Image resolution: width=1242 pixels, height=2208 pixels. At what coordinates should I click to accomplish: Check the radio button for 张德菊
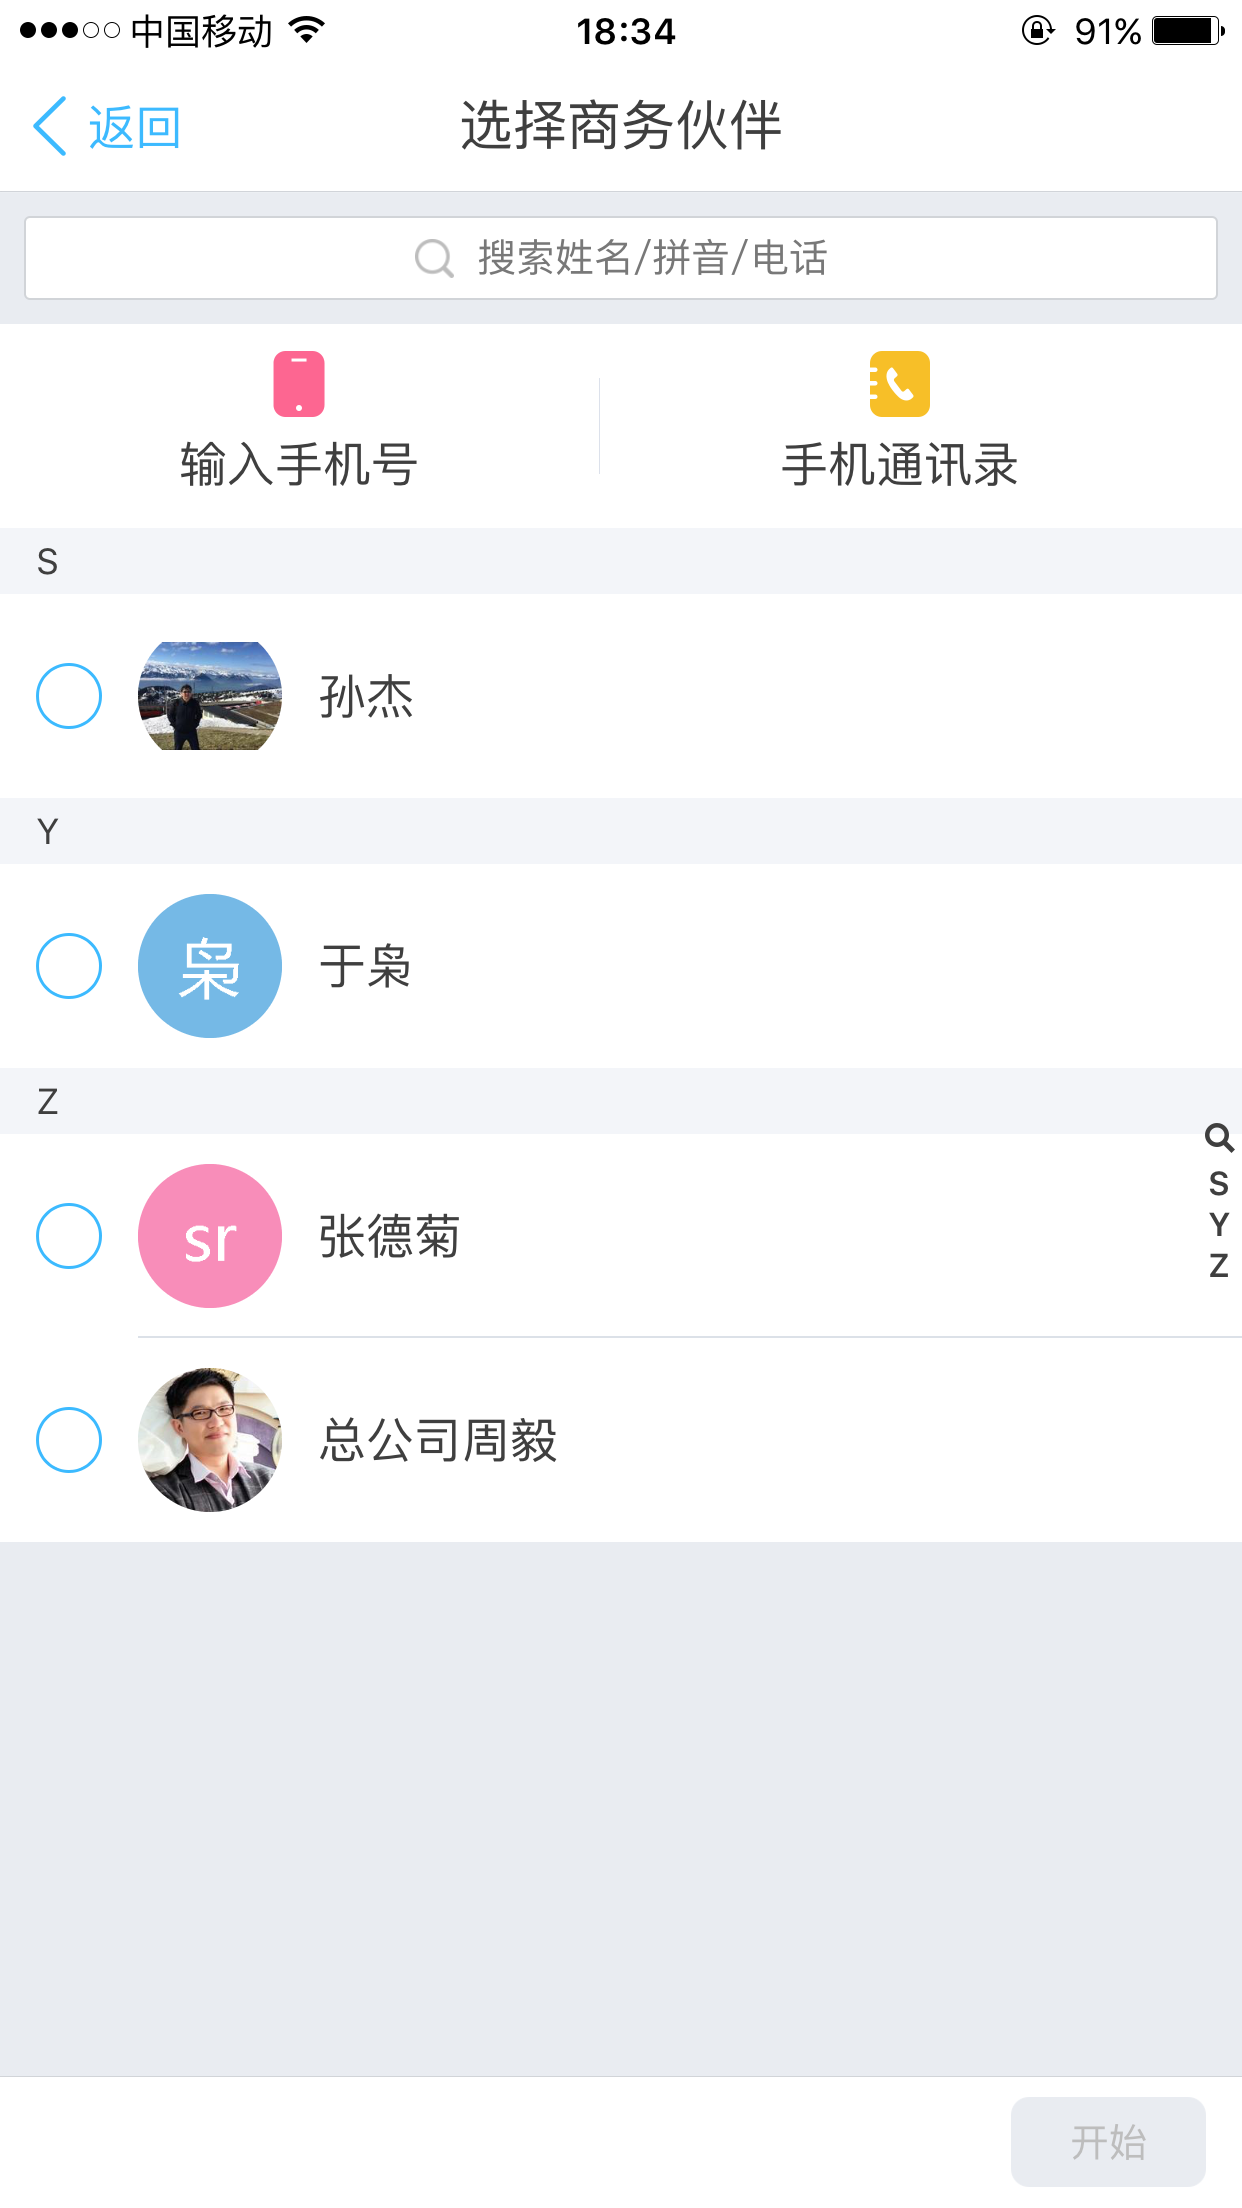[69, 1236]
